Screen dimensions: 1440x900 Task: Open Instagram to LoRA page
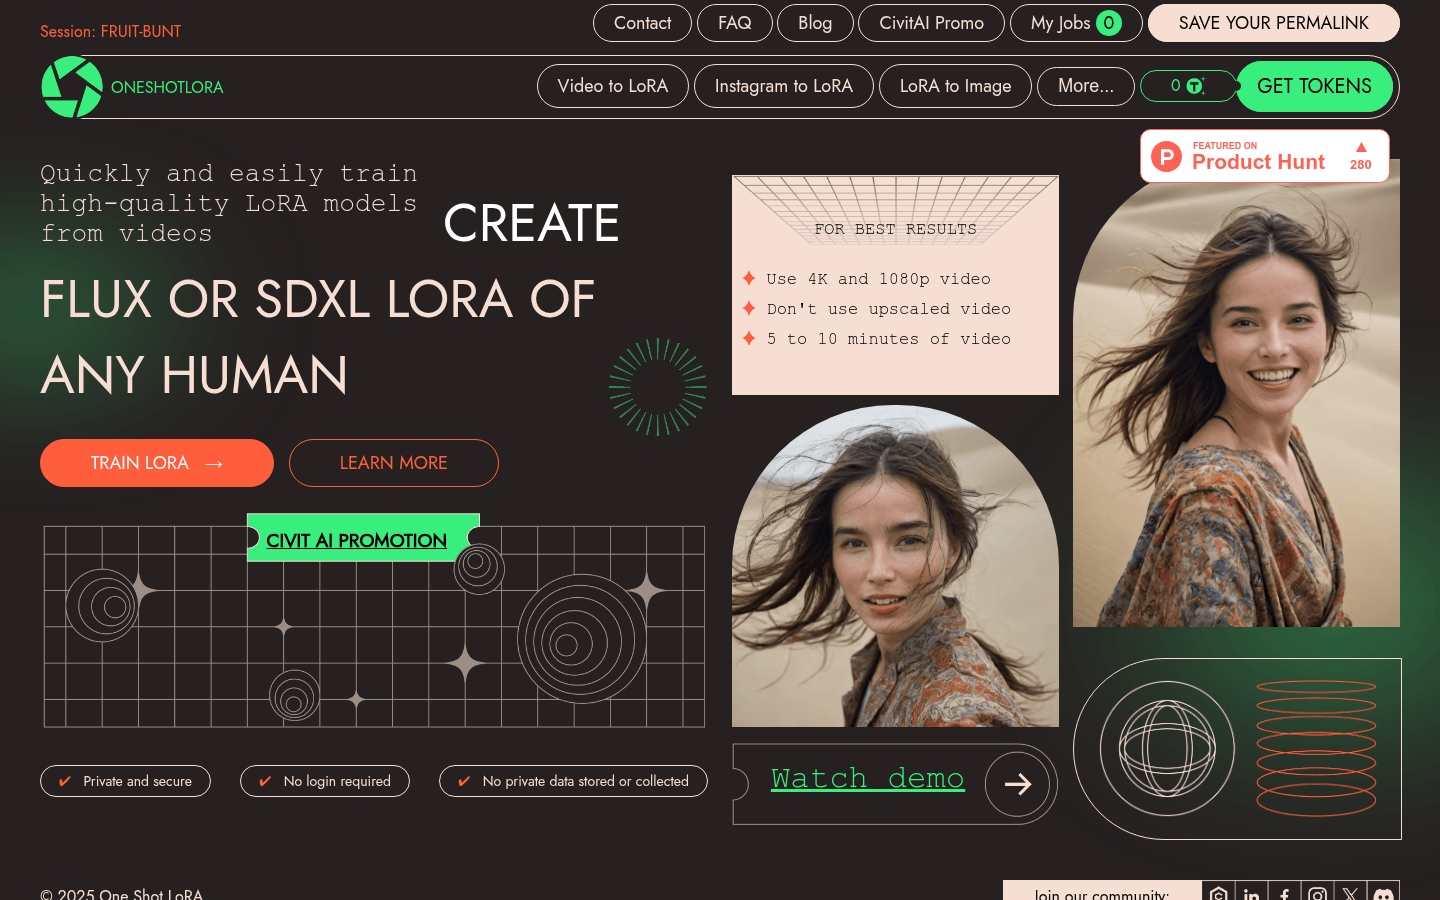click(x=784, y=86)
